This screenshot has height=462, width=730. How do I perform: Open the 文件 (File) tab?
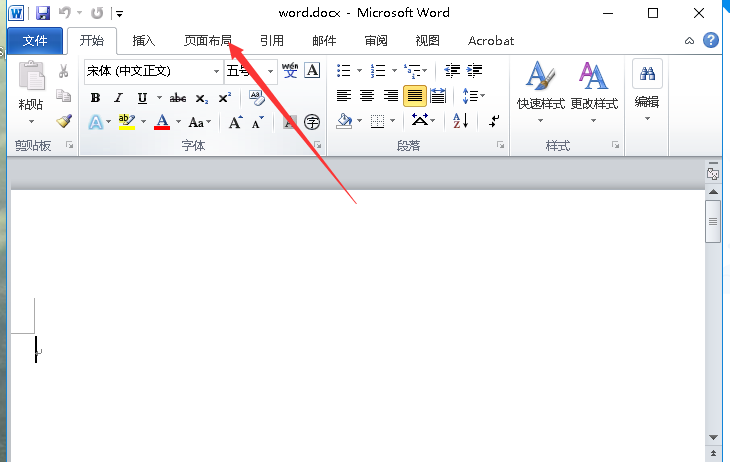tap(35, 41)
